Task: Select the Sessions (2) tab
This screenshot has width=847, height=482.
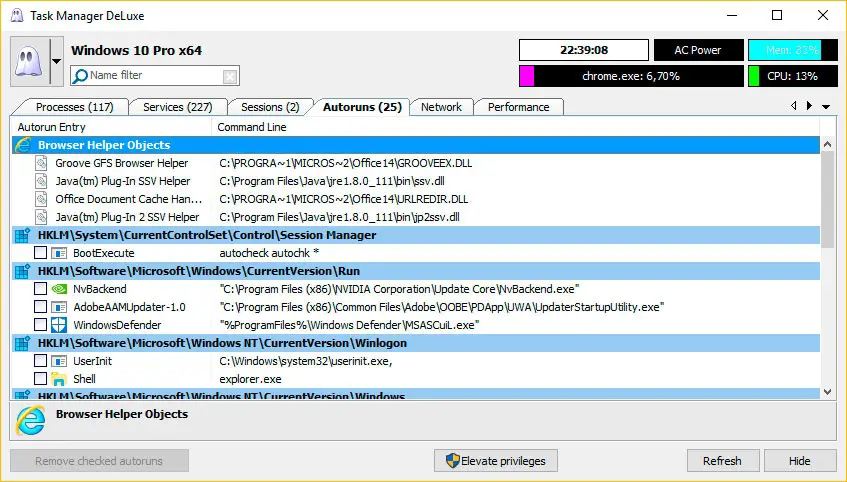Action: 270,107
